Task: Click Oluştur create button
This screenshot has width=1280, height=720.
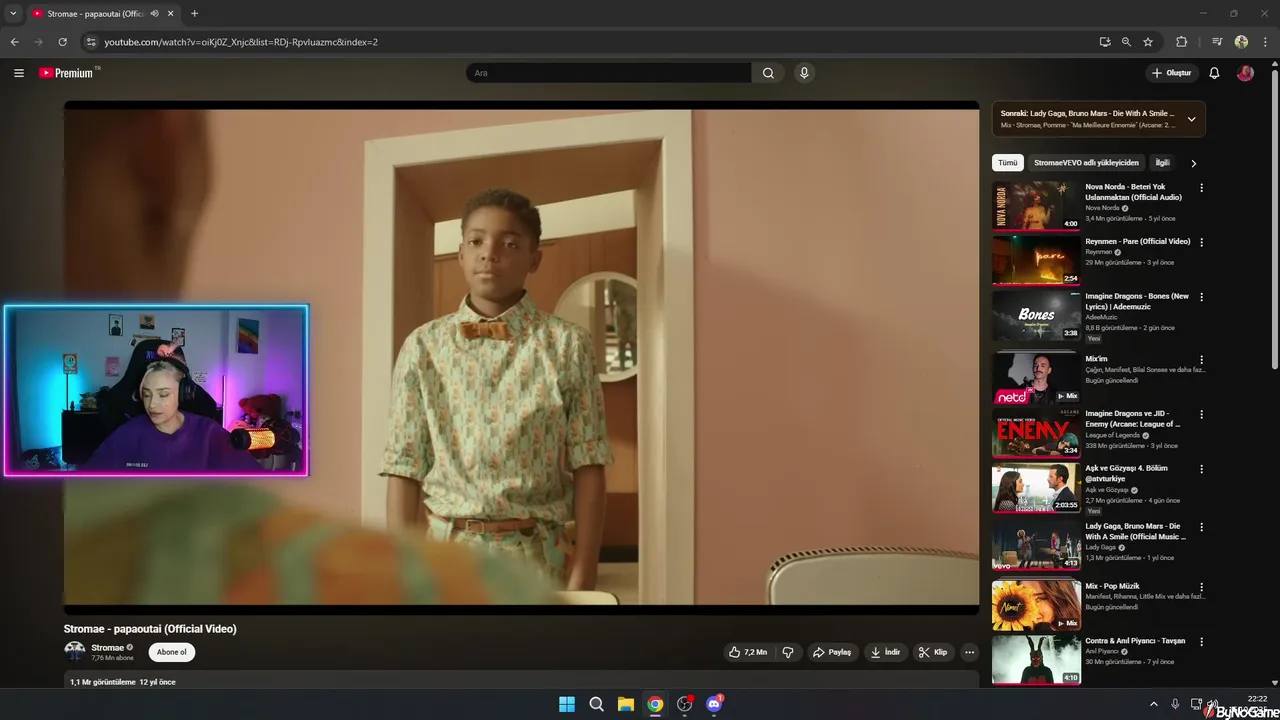Action: (1172, 73)
